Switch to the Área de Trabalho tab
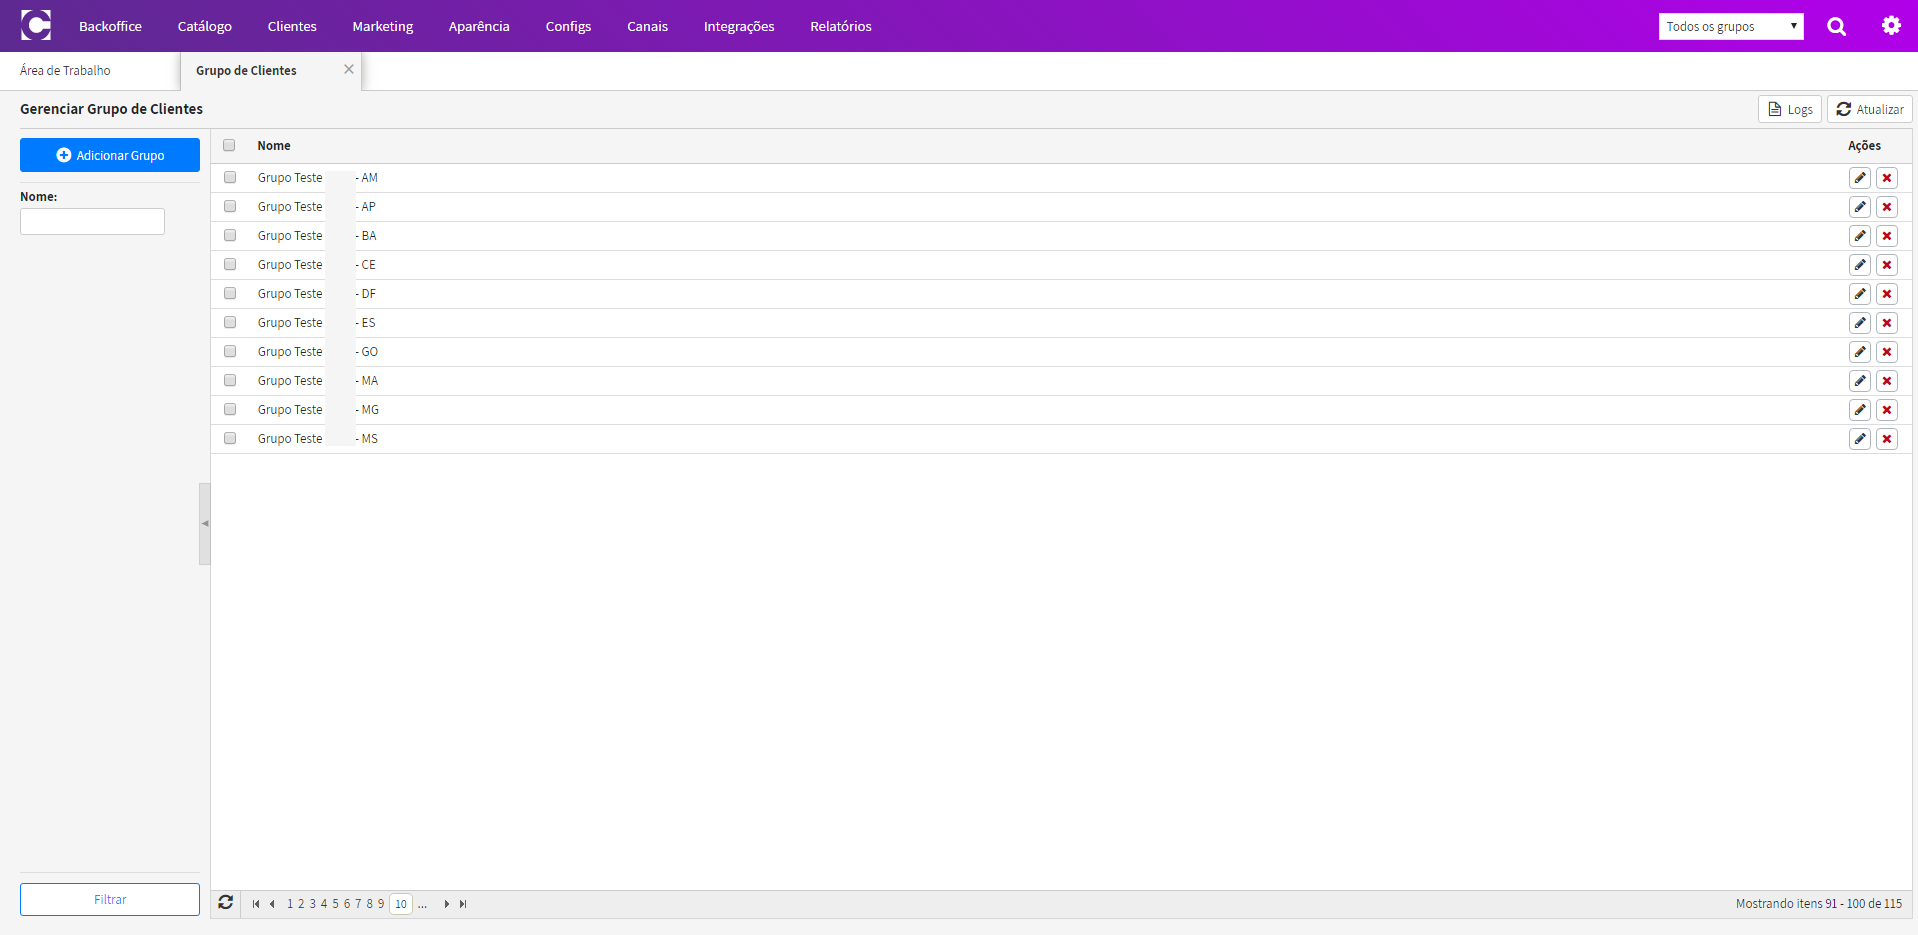This screenshot has height=935, width=1918. (x=66, y=70)
